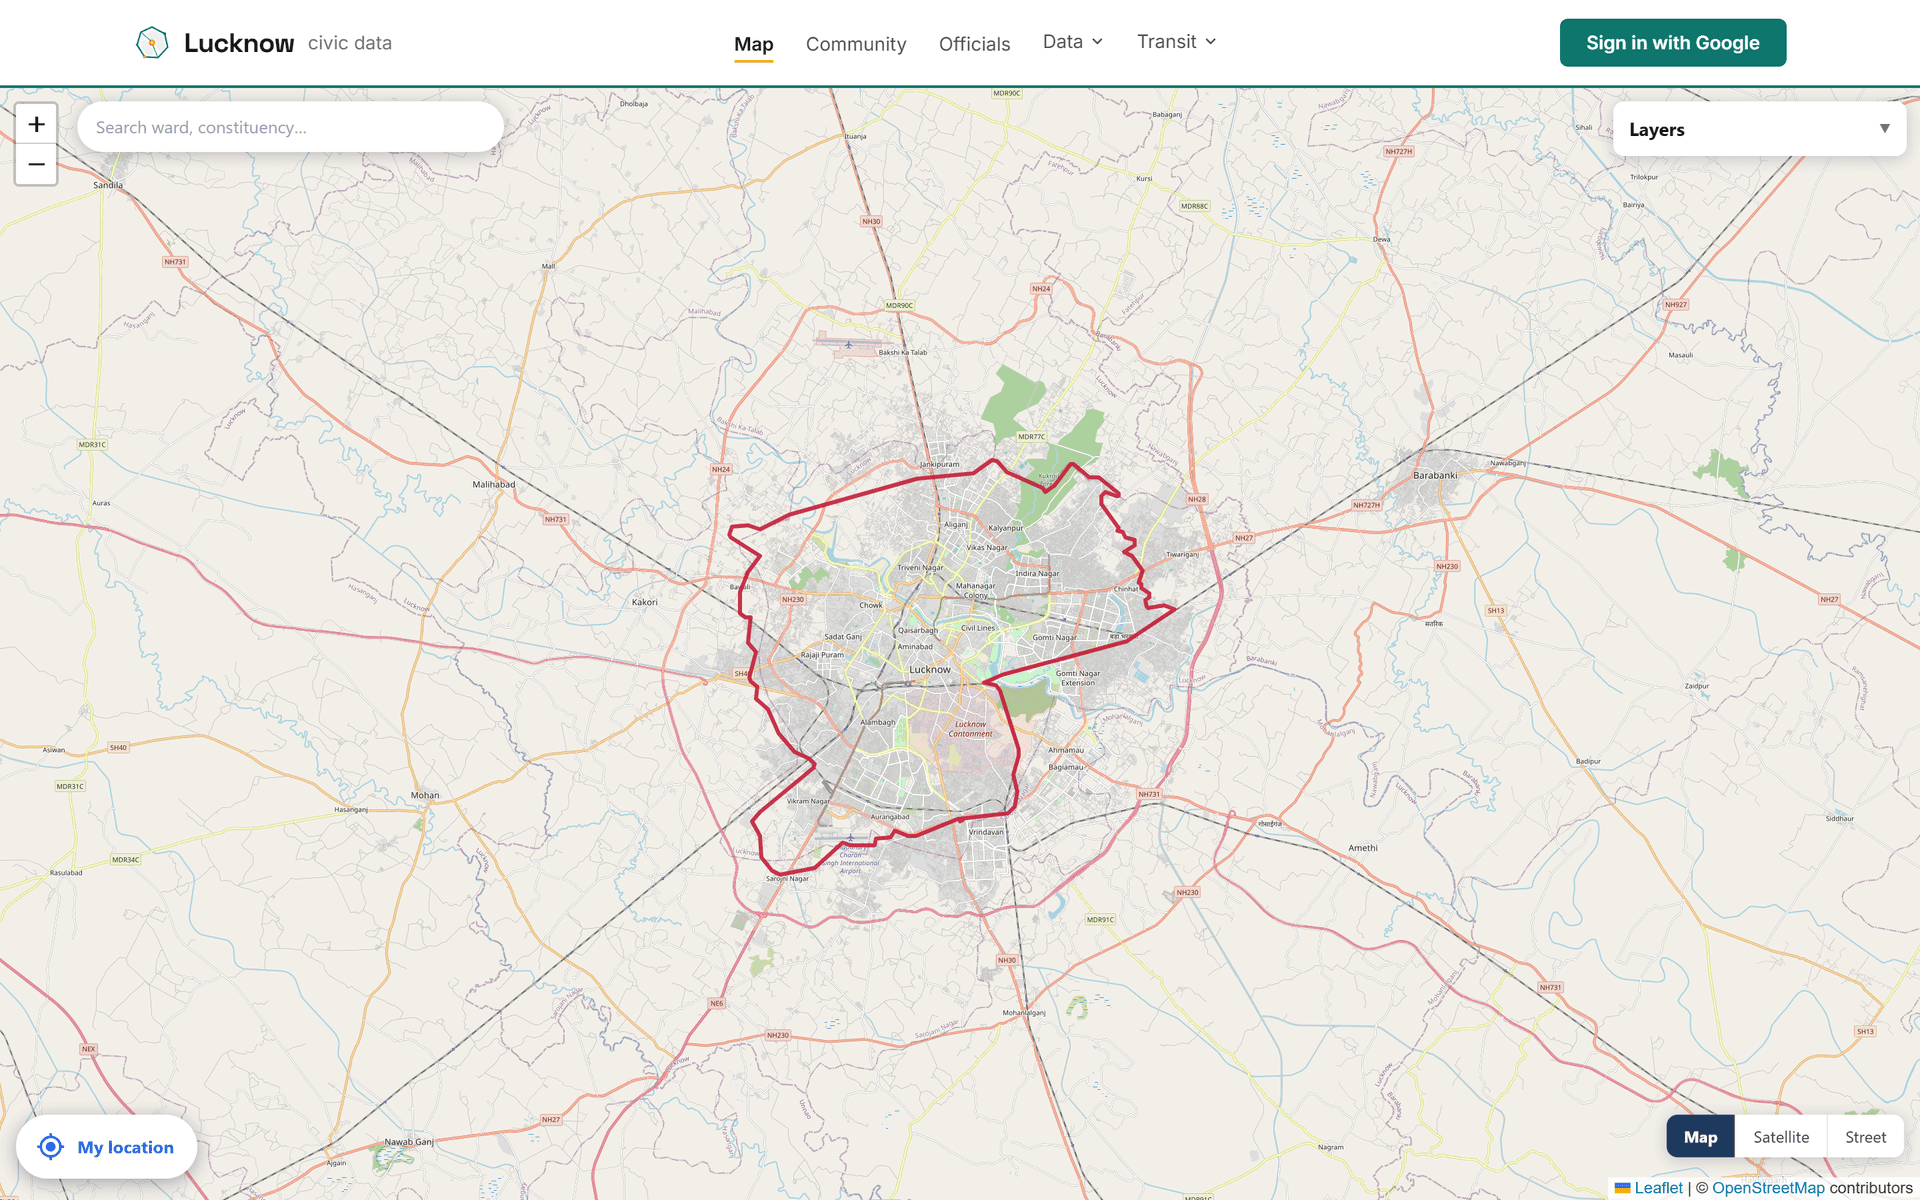Viewport: 1920px width, 1200px height.
Task: Open the Community page
Action: [x=856, y=44]
